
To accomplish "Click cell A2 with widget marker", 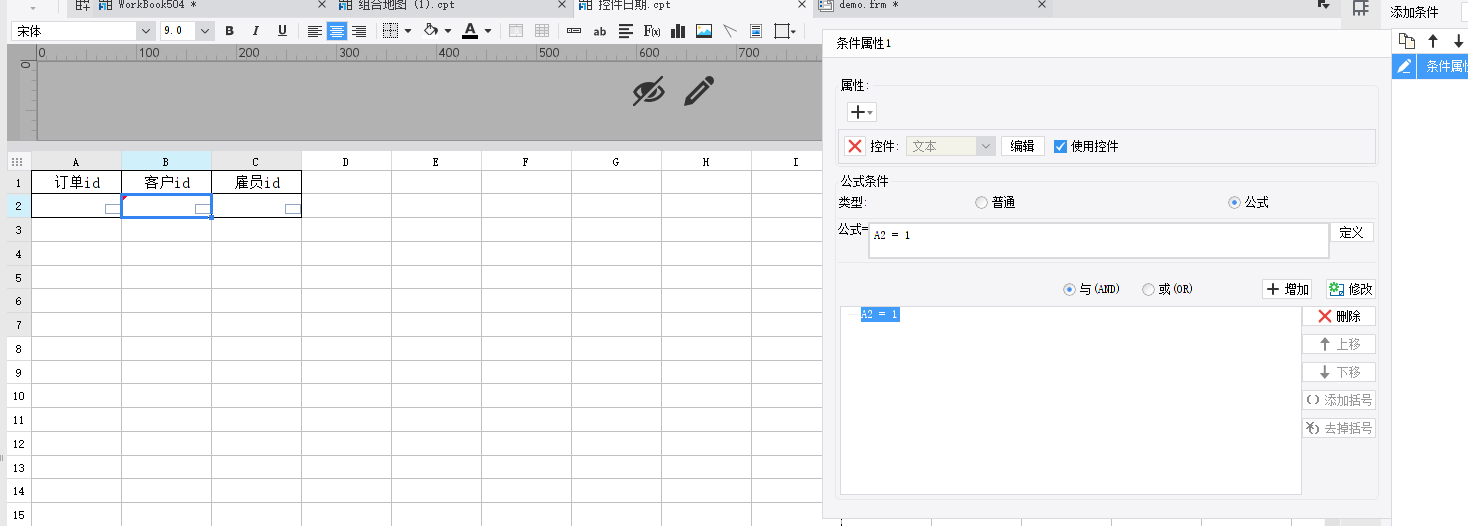I will tap(76, 206).
